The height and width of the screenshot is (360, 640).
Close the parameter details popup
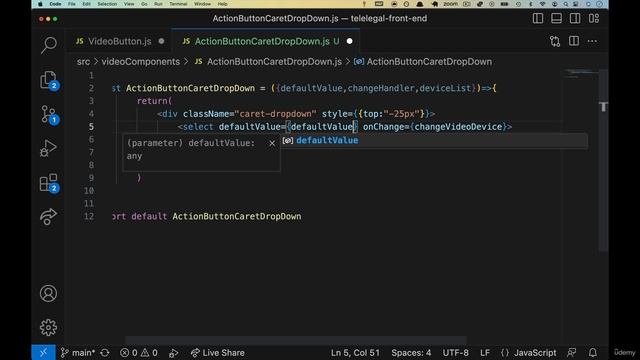[x=272, y=143]
